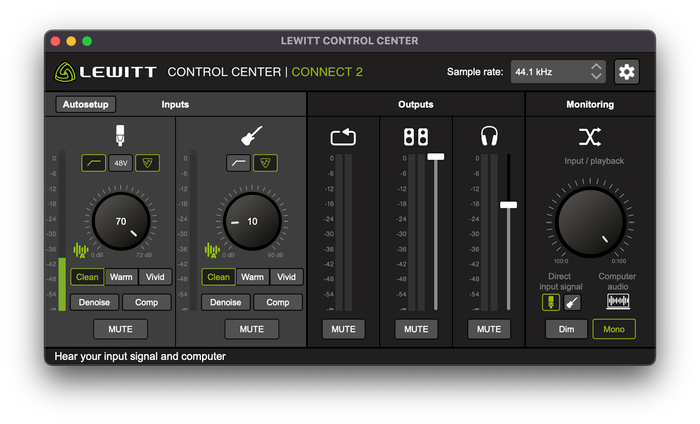Open the Sample rate 44.1 kHz dropdown
Image resolution: width=700 pixels, height=424 pixels.
(x=558, y=72)
